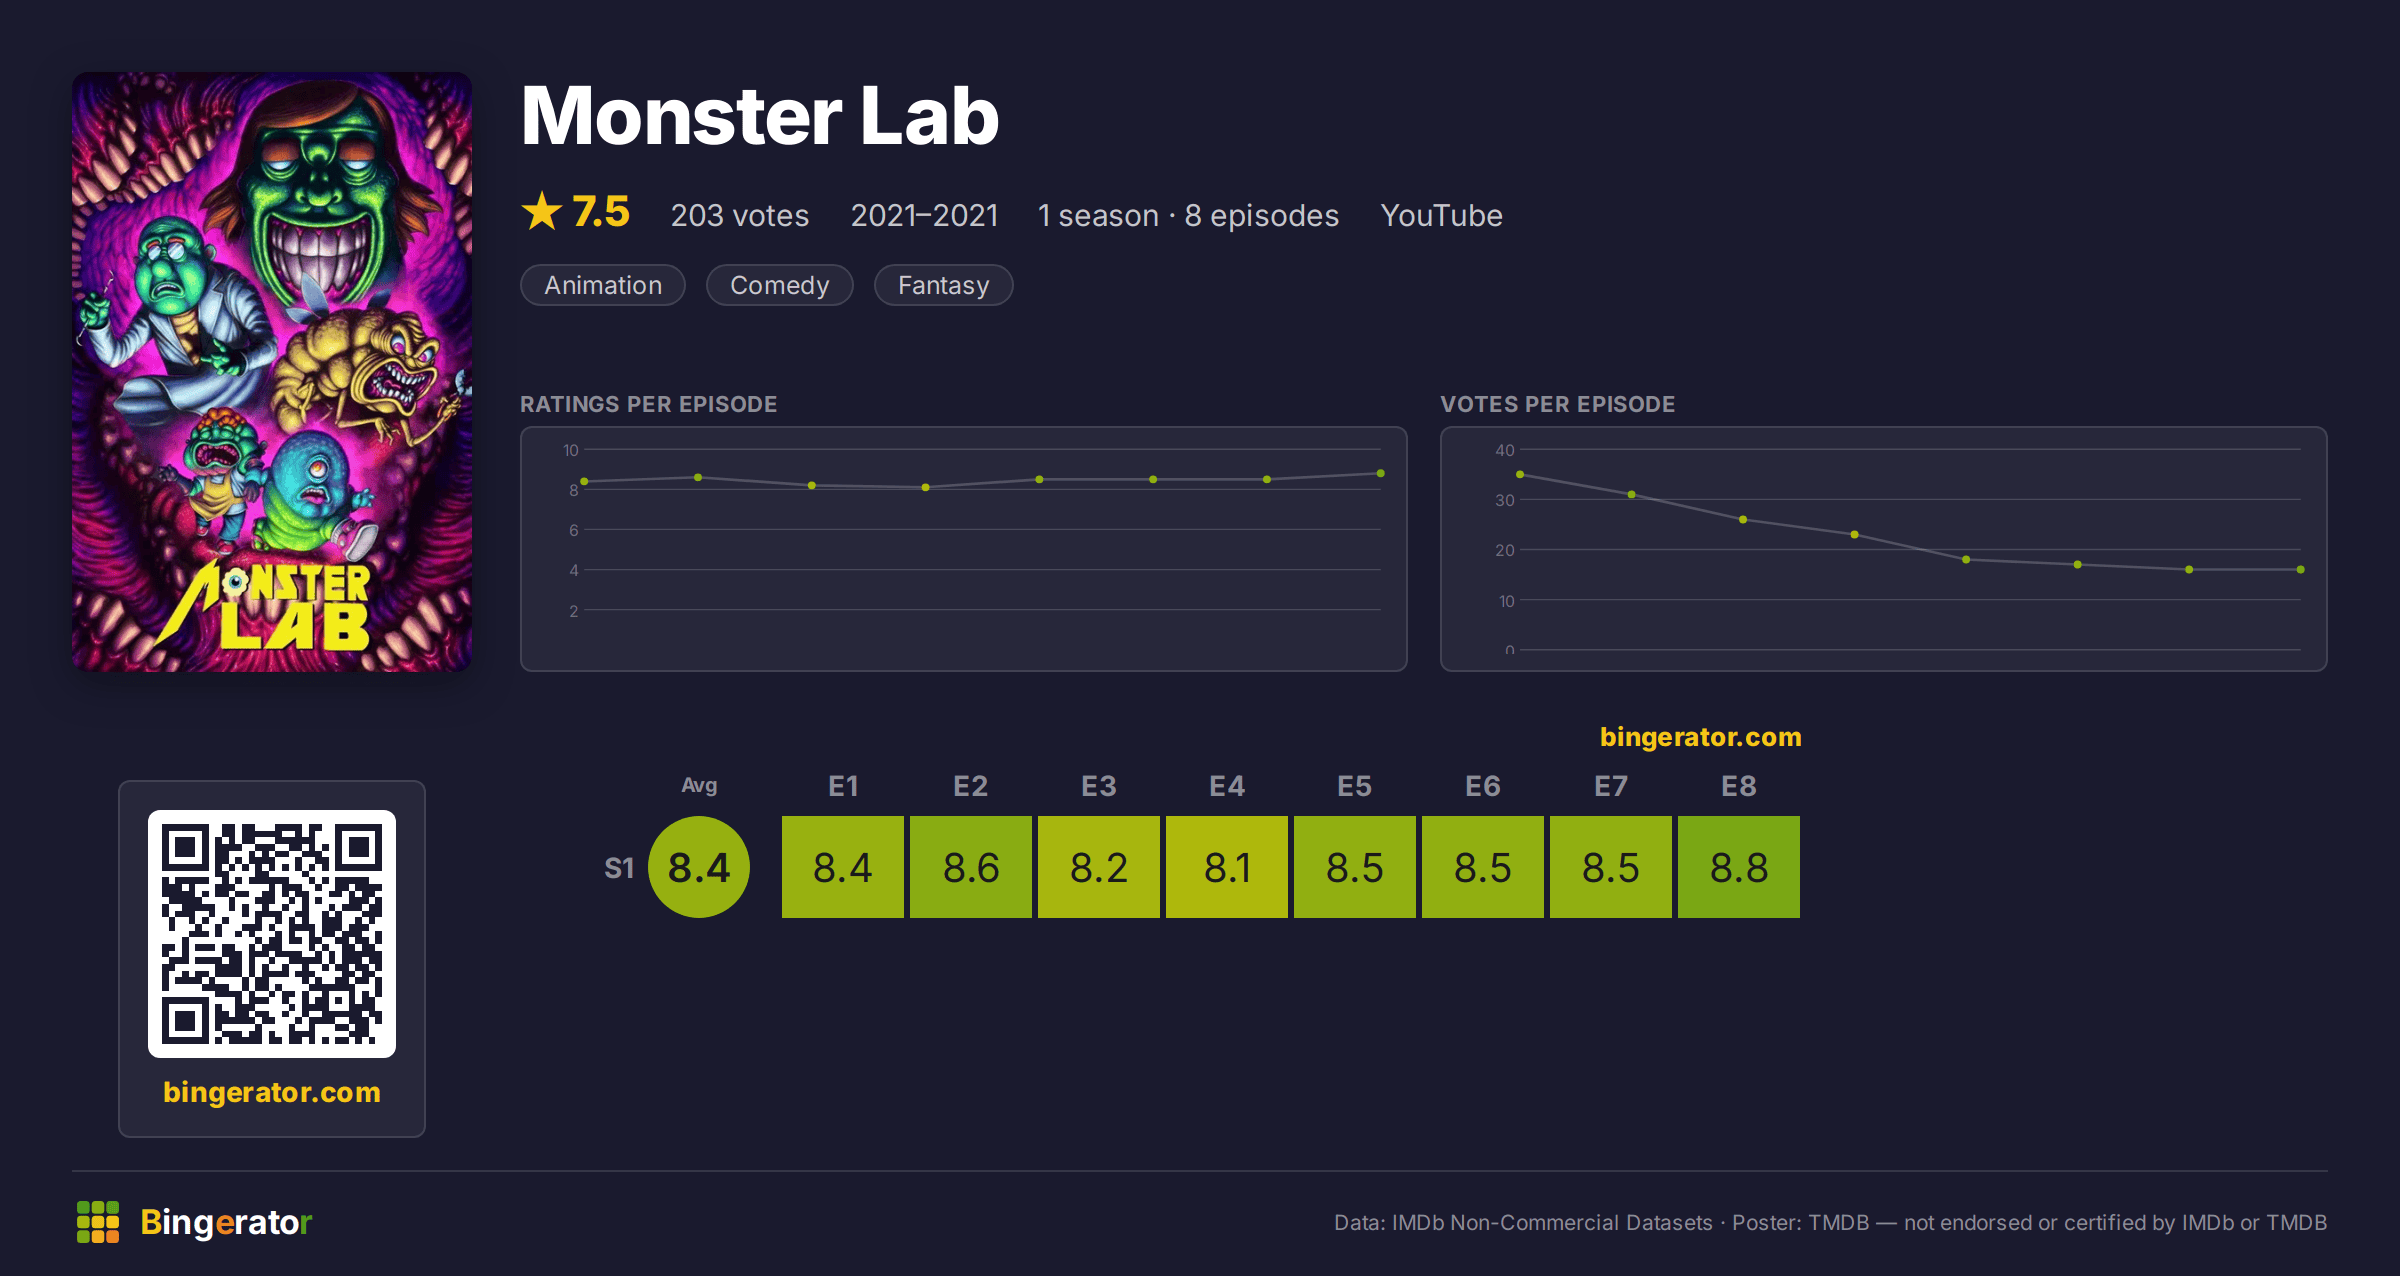
Task: Click the yellow star rating icon
Action: tap(542, 211)
